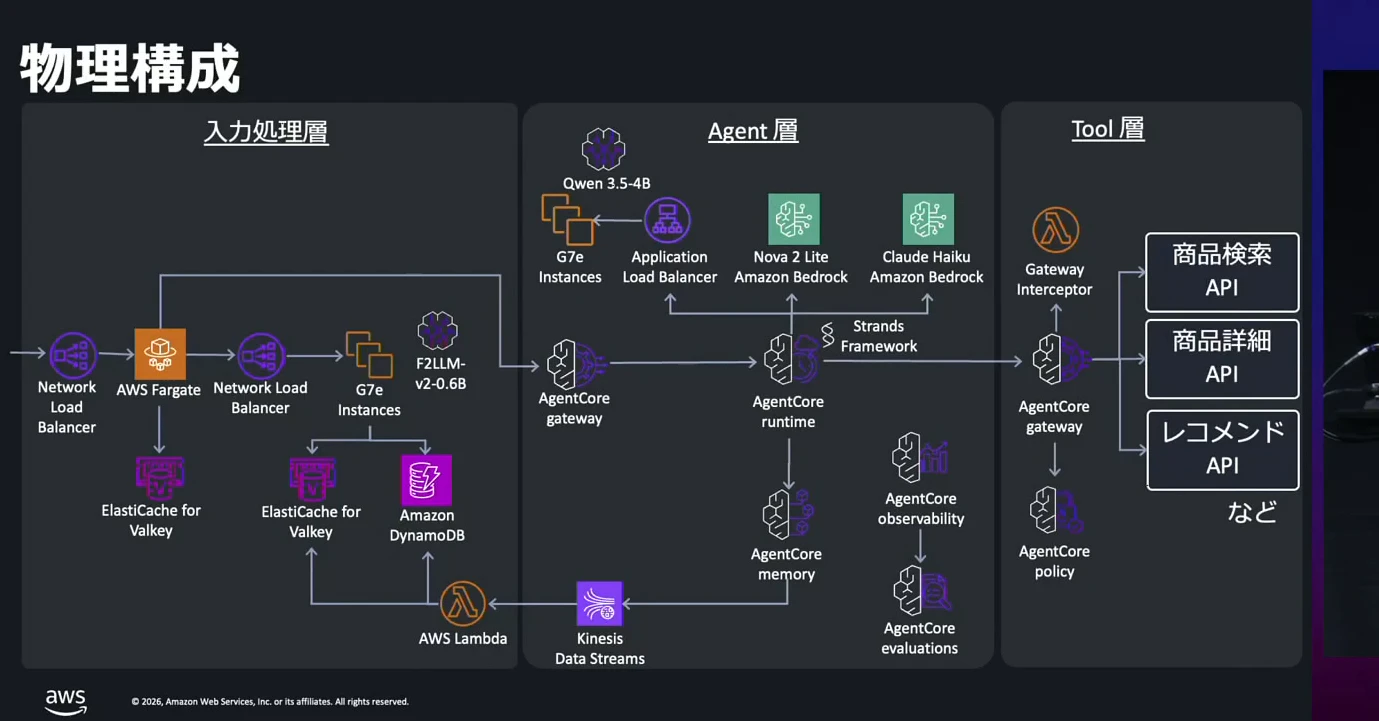Select the AgentCore observability icon

click(x=920, y=458)
